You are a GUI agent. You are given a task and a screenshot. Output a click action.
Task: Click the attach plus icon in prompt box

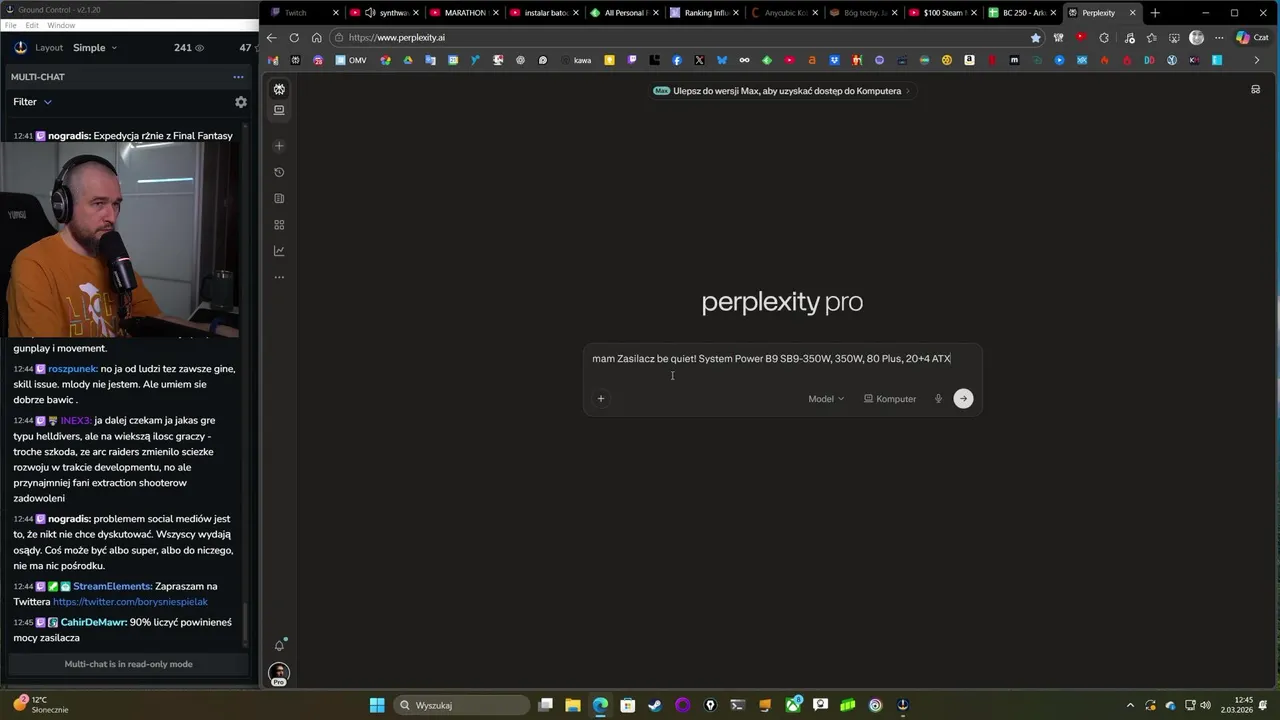[601, 399]
